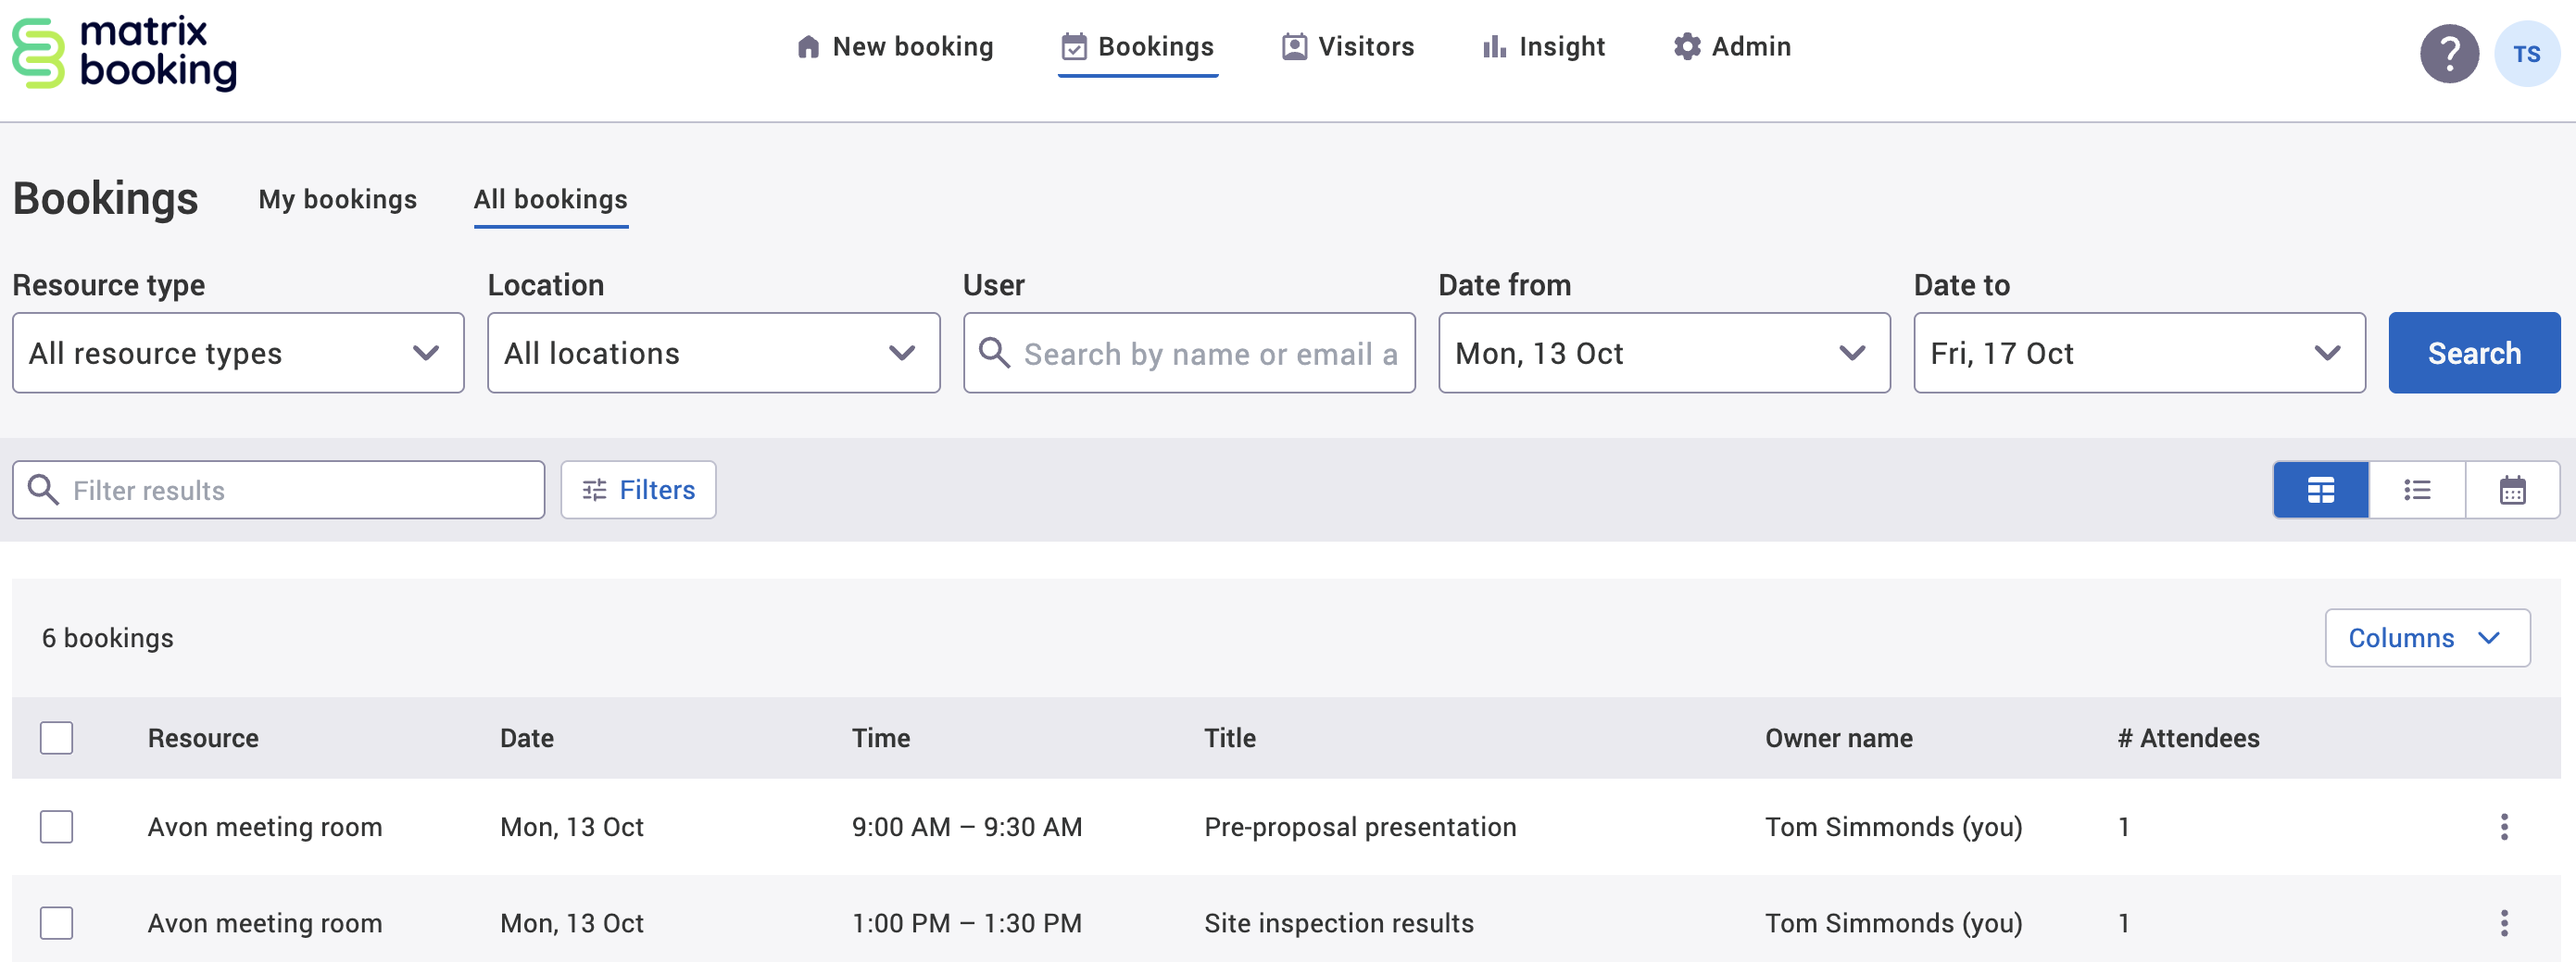Select the Pre-proposal presentation row checkbox

57,827
